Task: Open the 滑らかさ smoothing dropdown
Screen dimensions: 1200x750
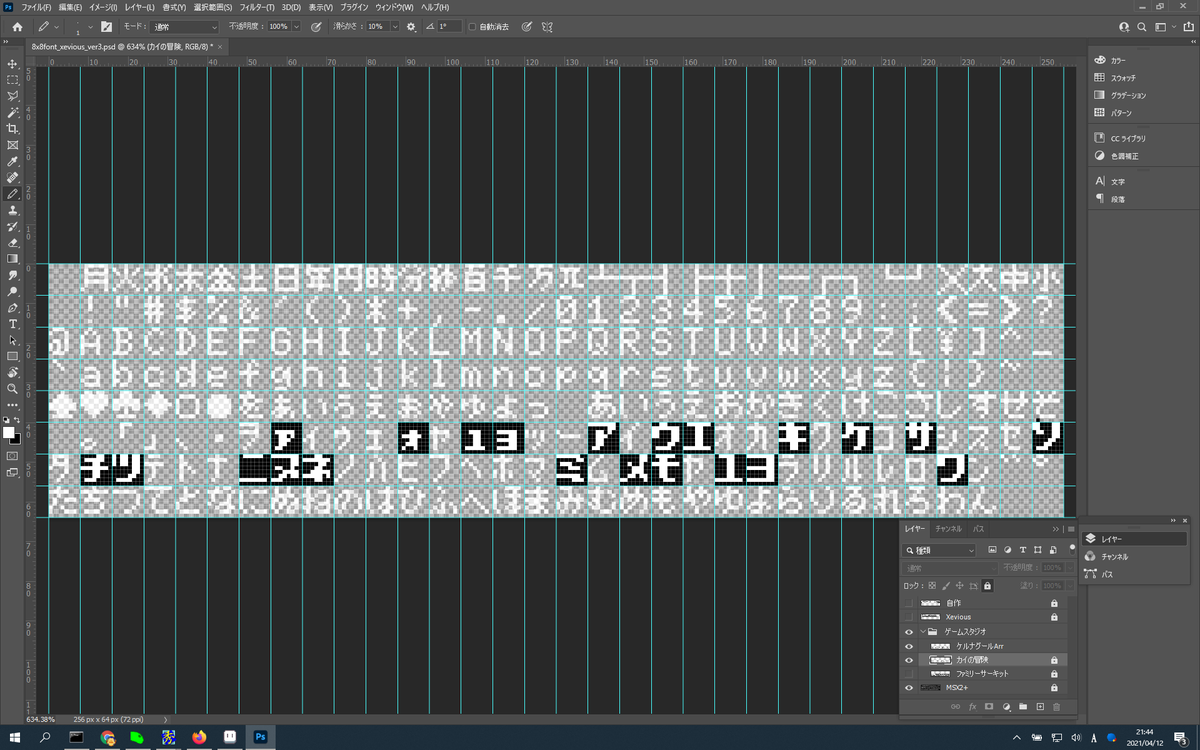Action: [395, 26]
